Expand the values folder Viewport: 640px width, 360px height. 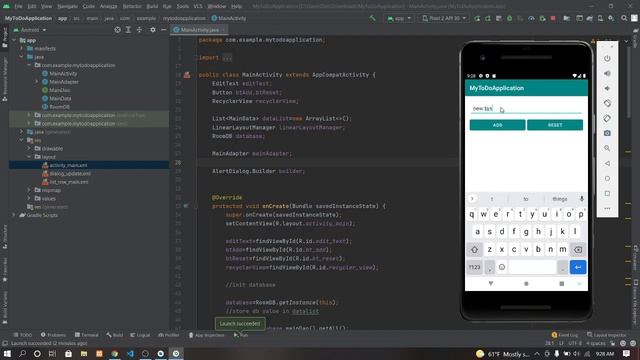(x=29, y=198)
